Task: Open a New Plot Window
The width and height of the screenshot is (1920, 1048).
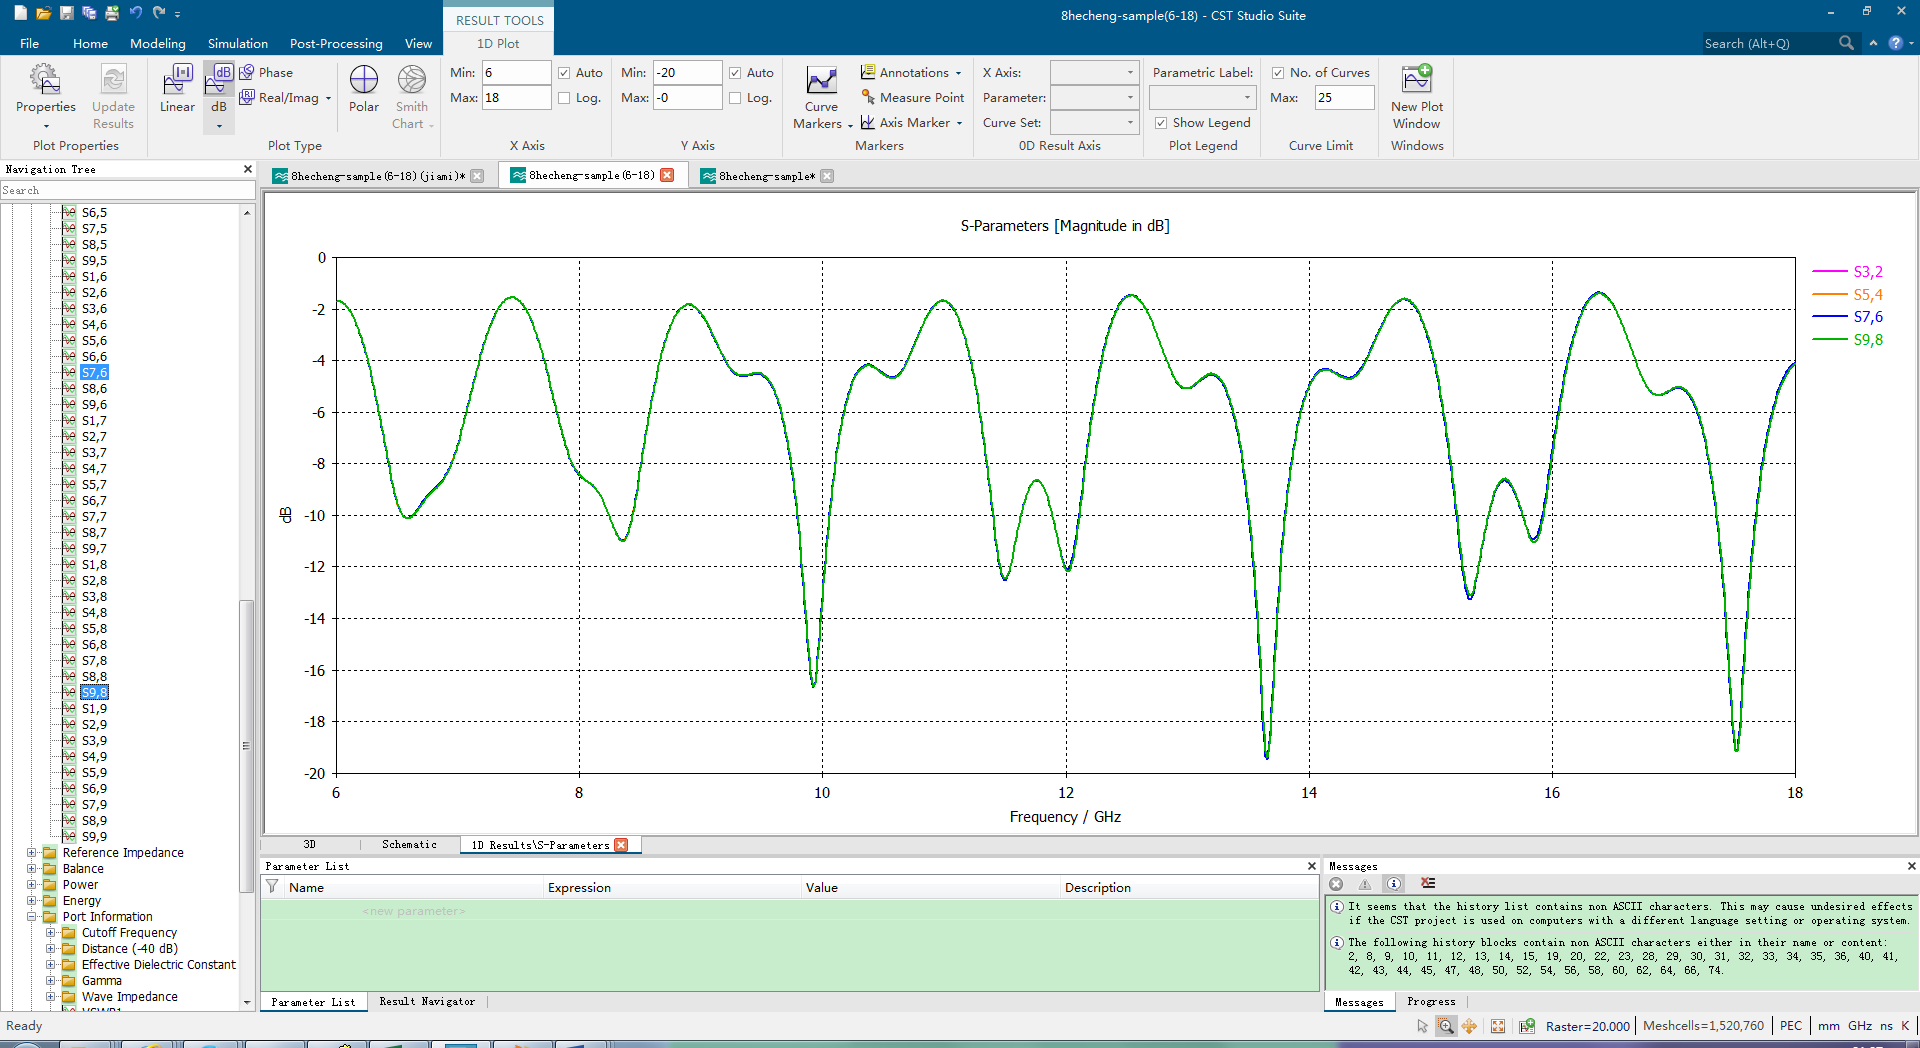Action: point(1416,97)
